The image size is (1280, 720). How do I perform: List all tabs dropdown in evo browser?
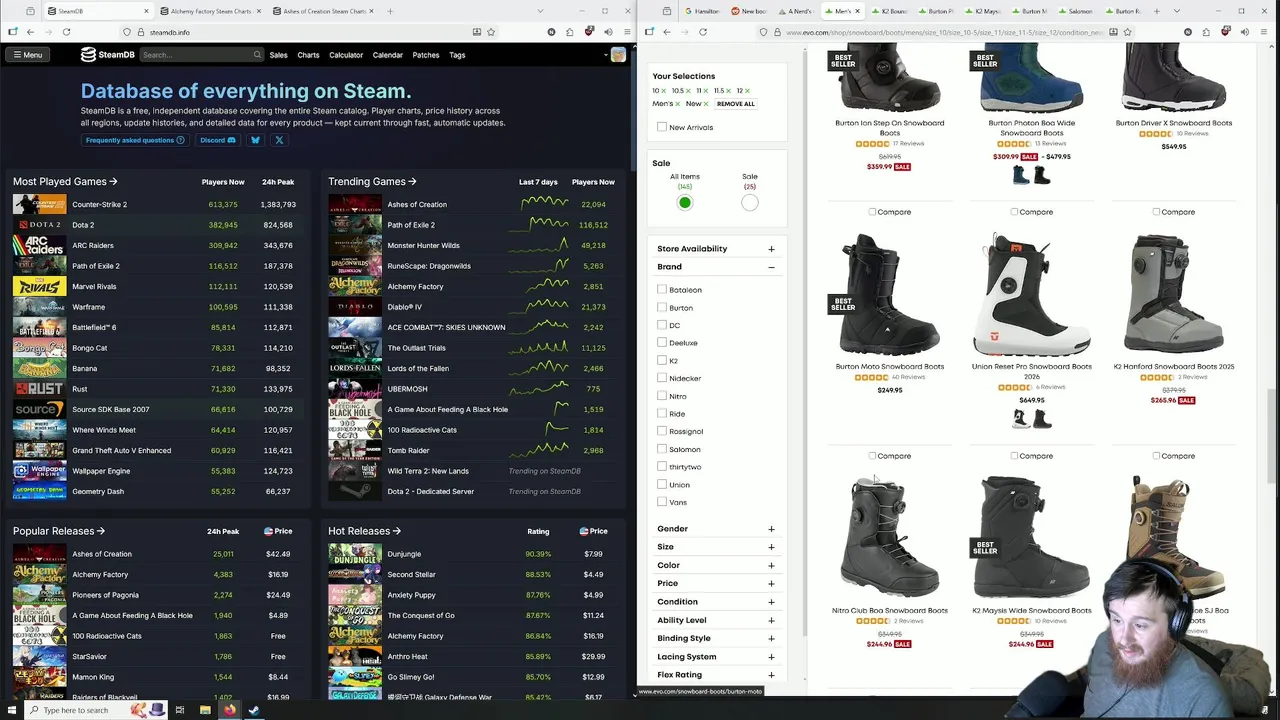(1177, 11)
